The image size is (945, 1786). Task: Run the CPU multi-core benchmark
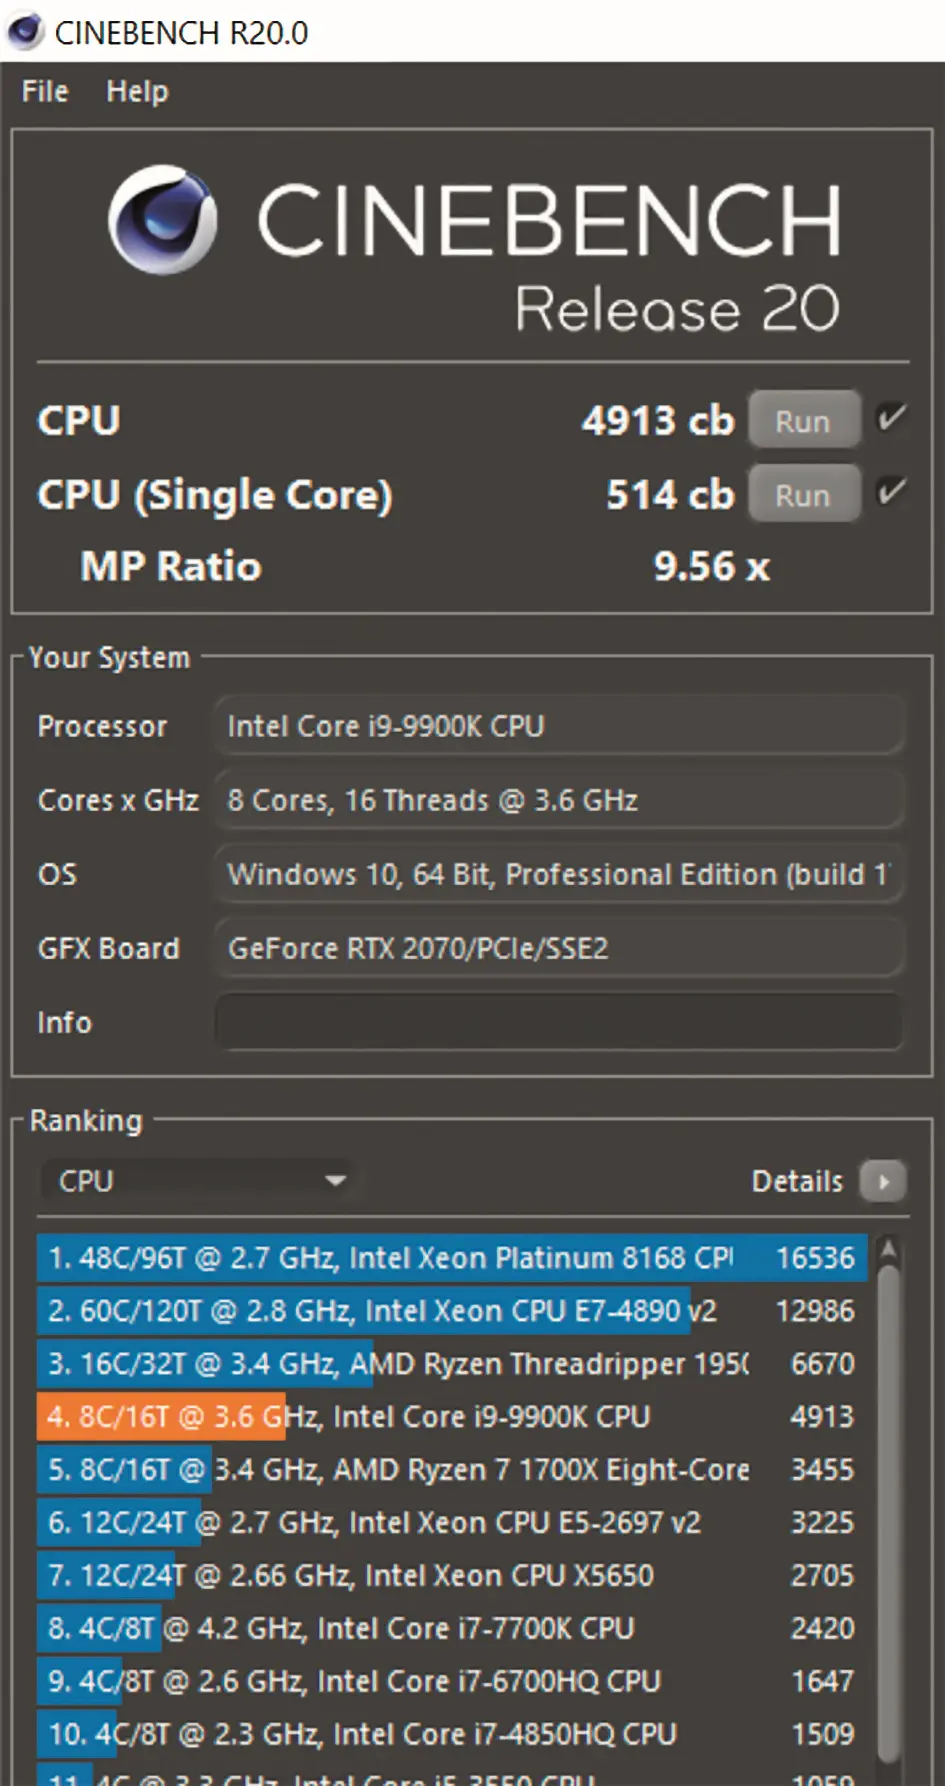click(803, 421)
